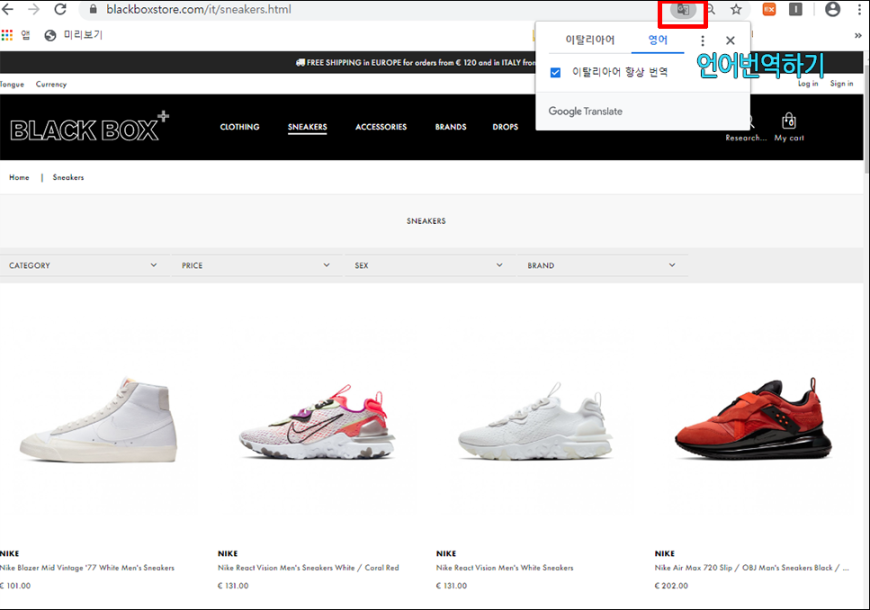
Task: Expand the PRICE filter dropdown
Action: (255, 265)
